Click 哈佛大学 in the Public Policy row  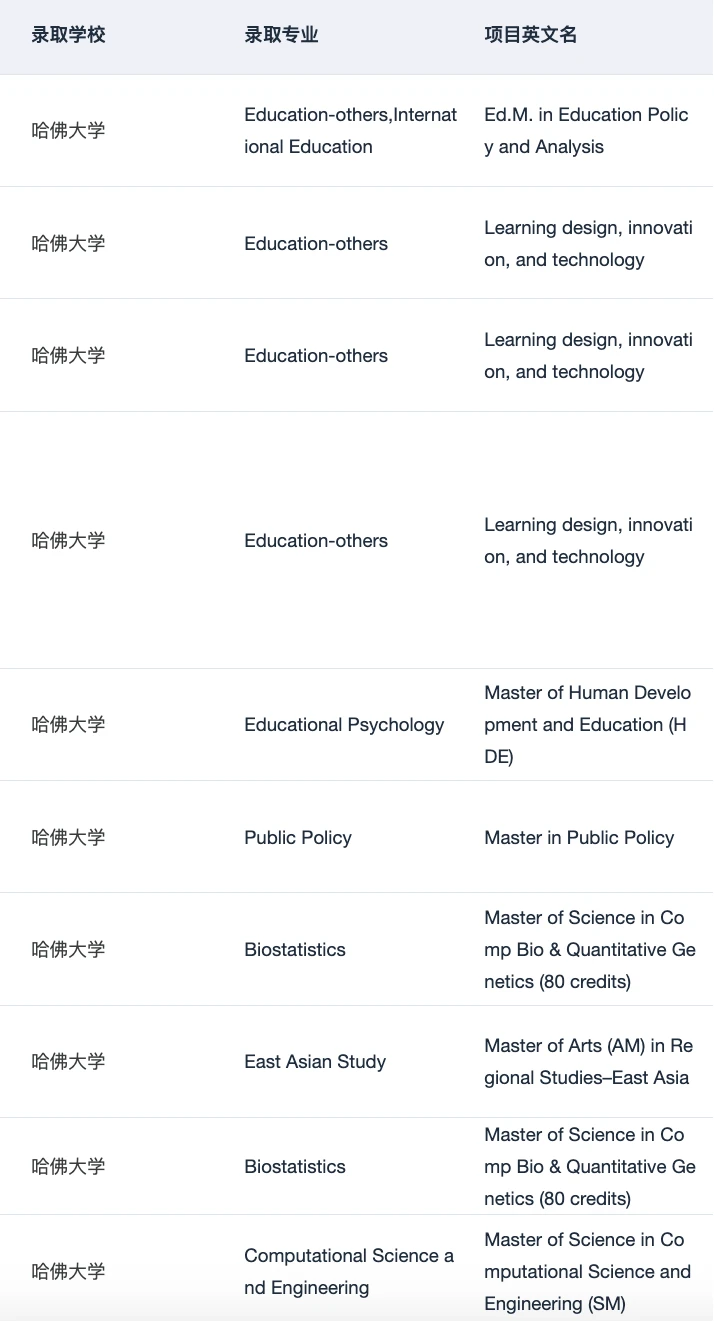pyautogui.click(x=68, y=838)
